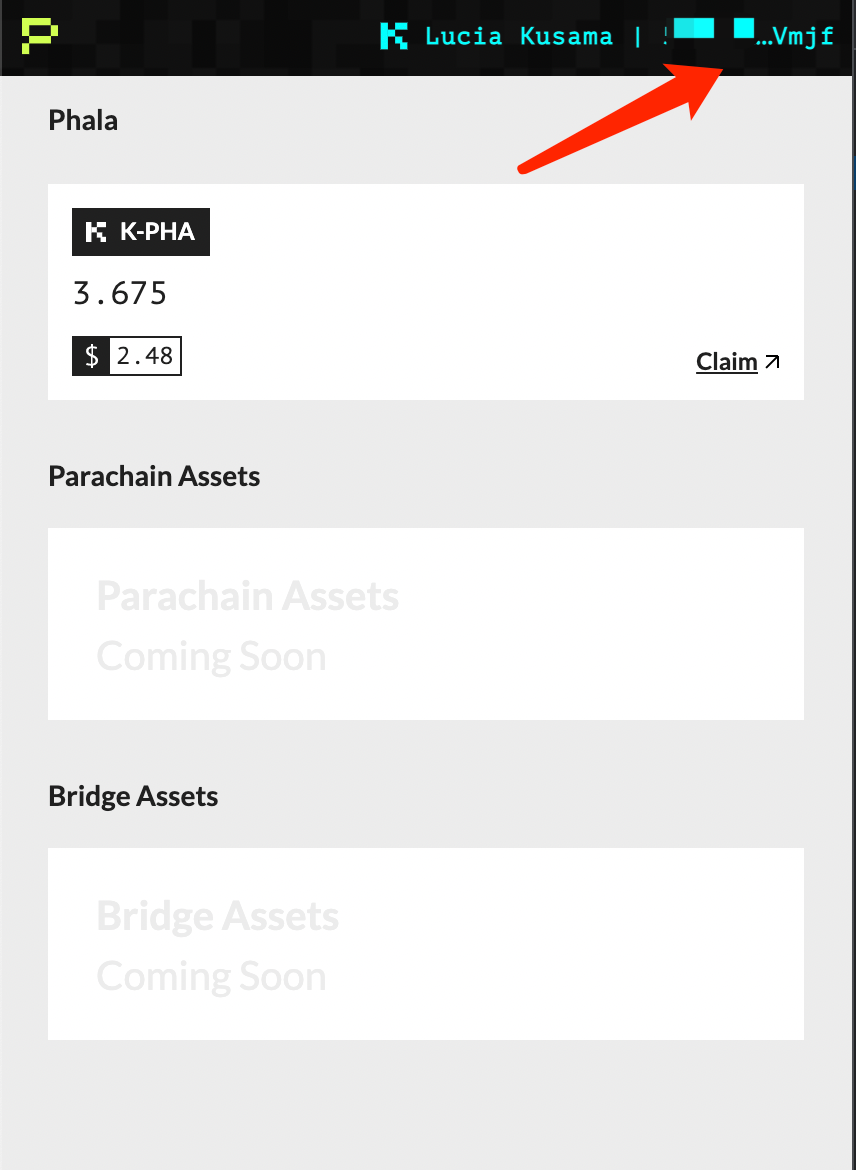Click the Phala logo in header

click(39, 36)
